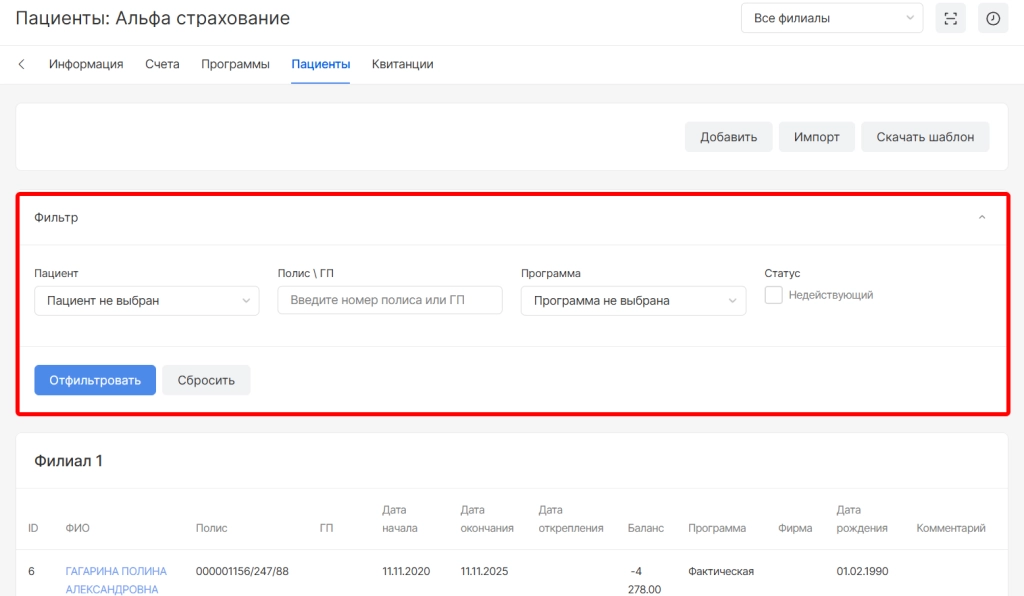1024x596 pixels.
Task: Click the Импорт button
Action: point(816,137)
